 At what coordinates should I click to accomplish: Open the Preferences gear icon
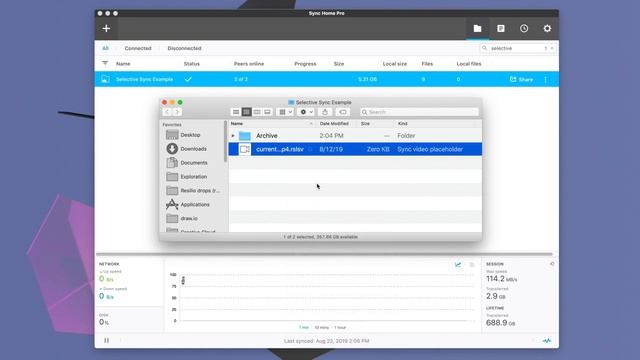pos(547,29)
